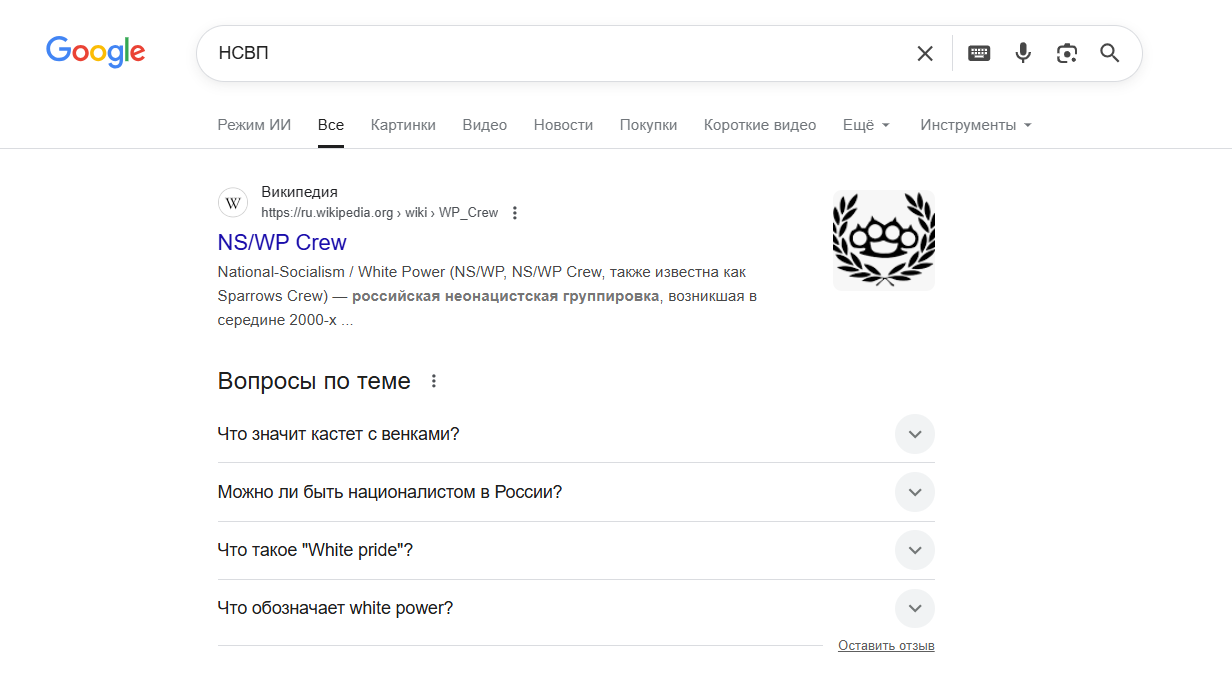Open the Ещё dropdown menu
Image resolution: width=1232 pixels, height=676 pixels.
tap(866, 125)
